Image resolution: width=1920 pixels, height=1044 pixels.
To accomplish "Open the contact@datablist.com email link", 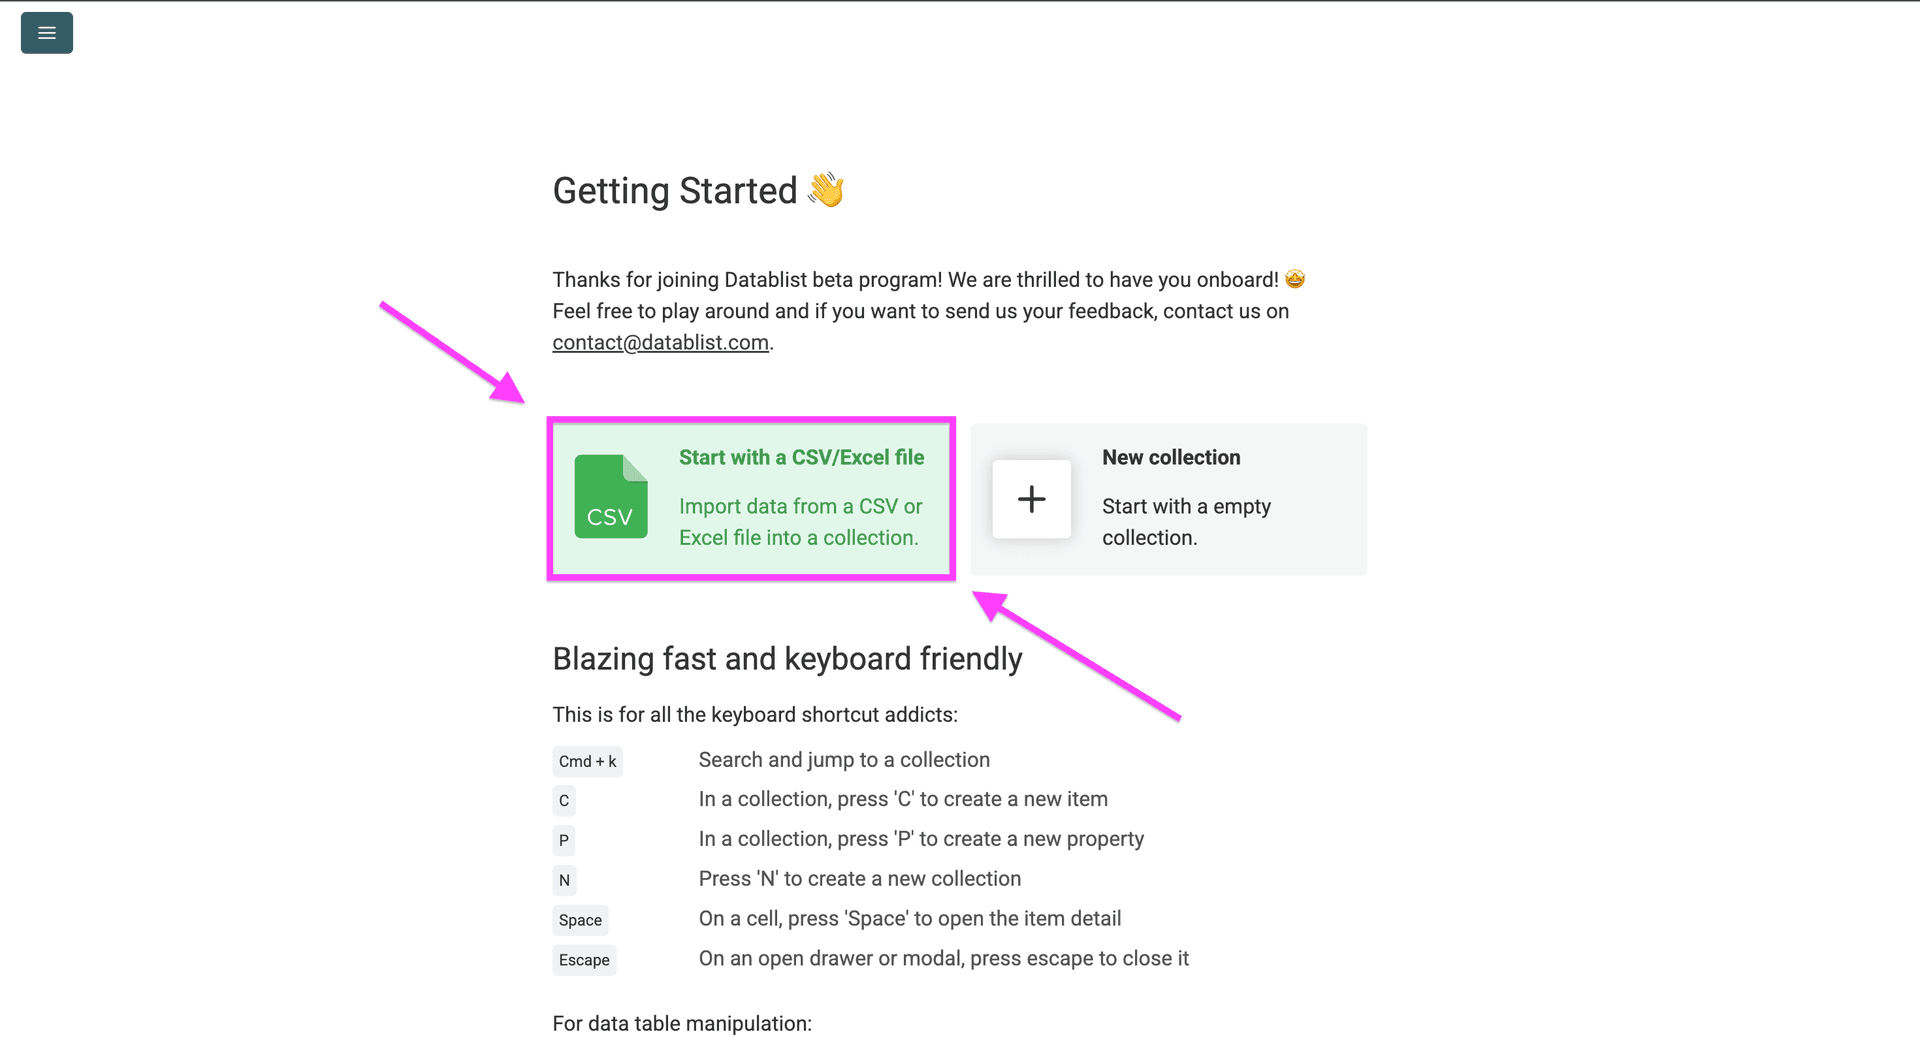I will pyautogui.click(x=660, y=342).
